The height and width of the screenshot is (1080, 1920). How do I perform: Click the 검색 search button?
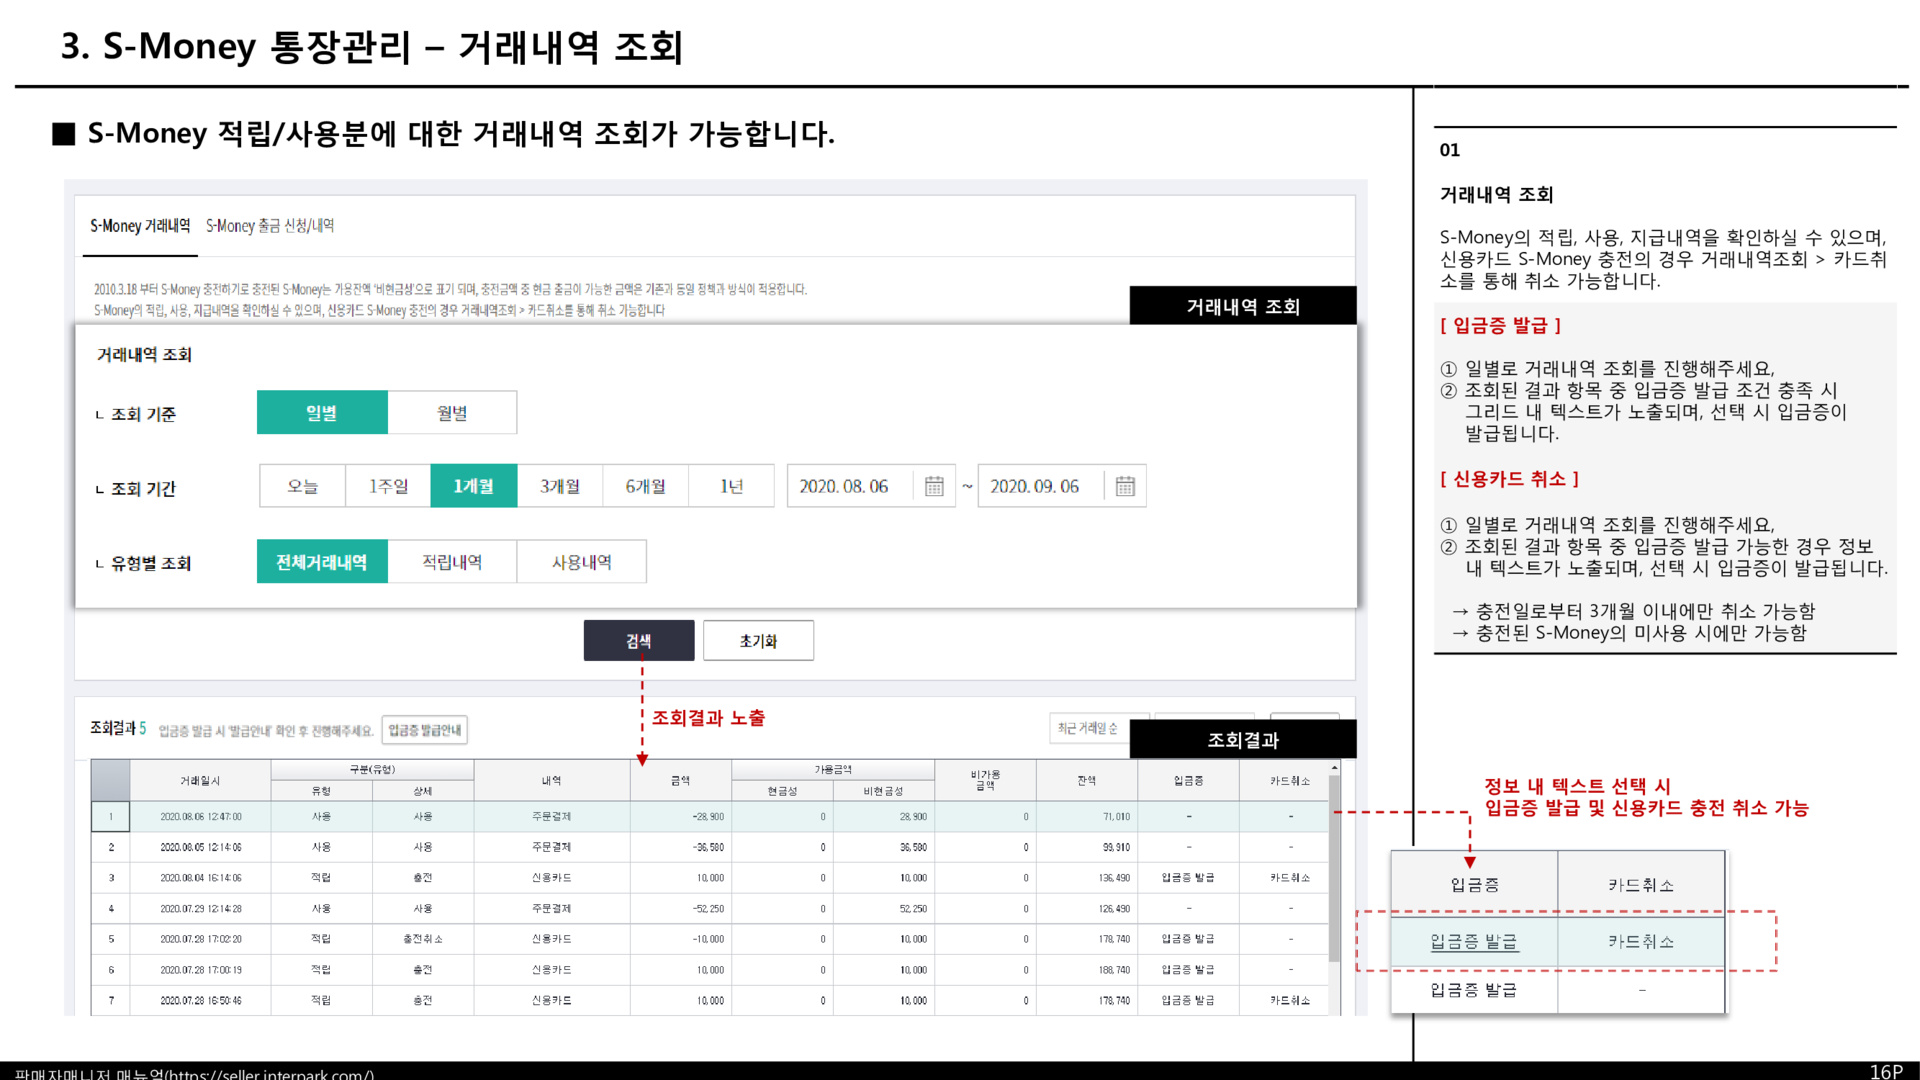pyautogui.click(x=639, y=641)
